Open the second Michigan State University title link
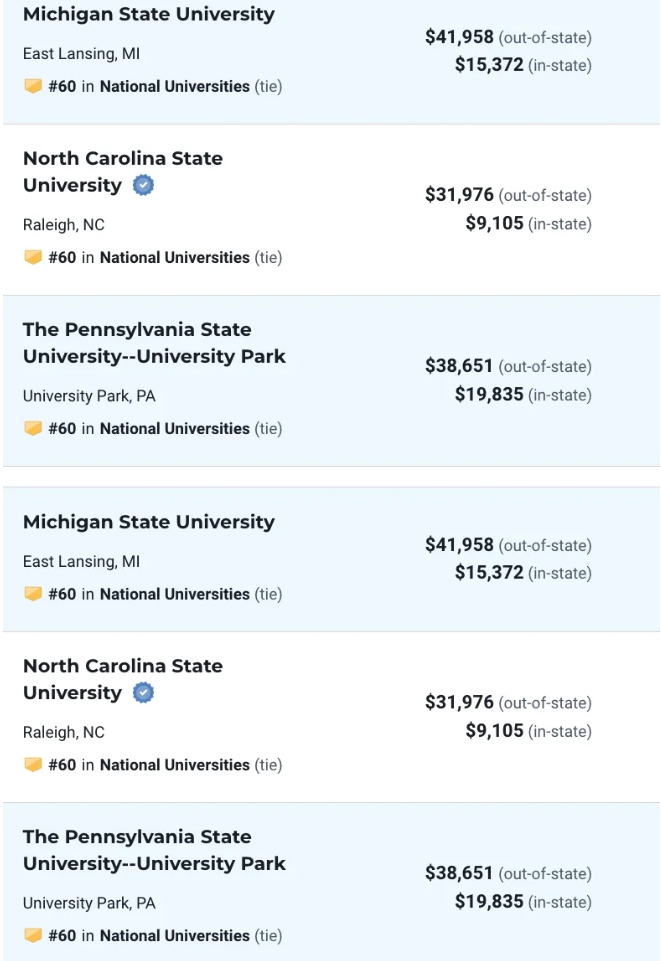The image size is (661, 961). coord(148,522)
